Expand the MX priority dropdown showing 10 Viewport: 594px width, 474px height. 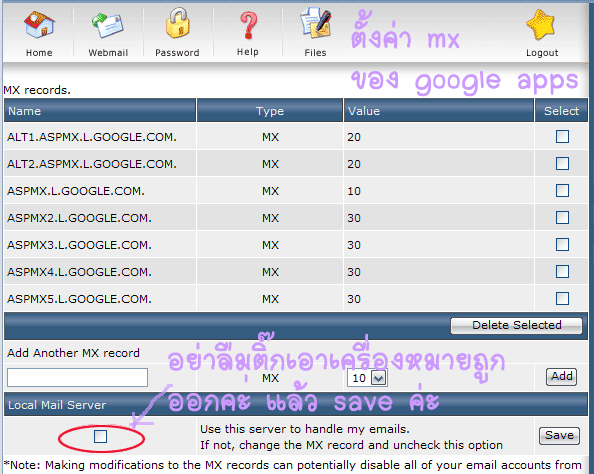[x=367, y=378]
